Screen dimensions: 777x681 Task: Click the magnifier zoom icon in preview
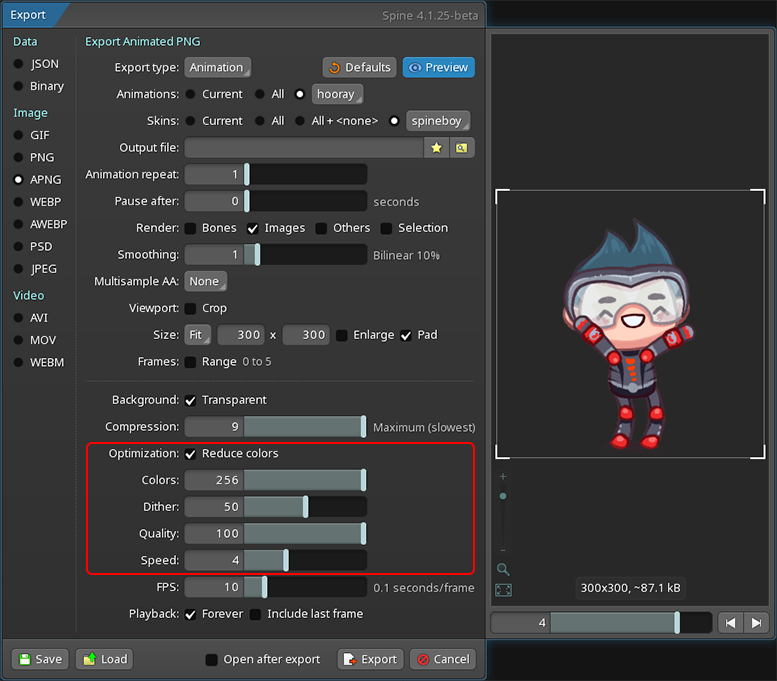503,569
